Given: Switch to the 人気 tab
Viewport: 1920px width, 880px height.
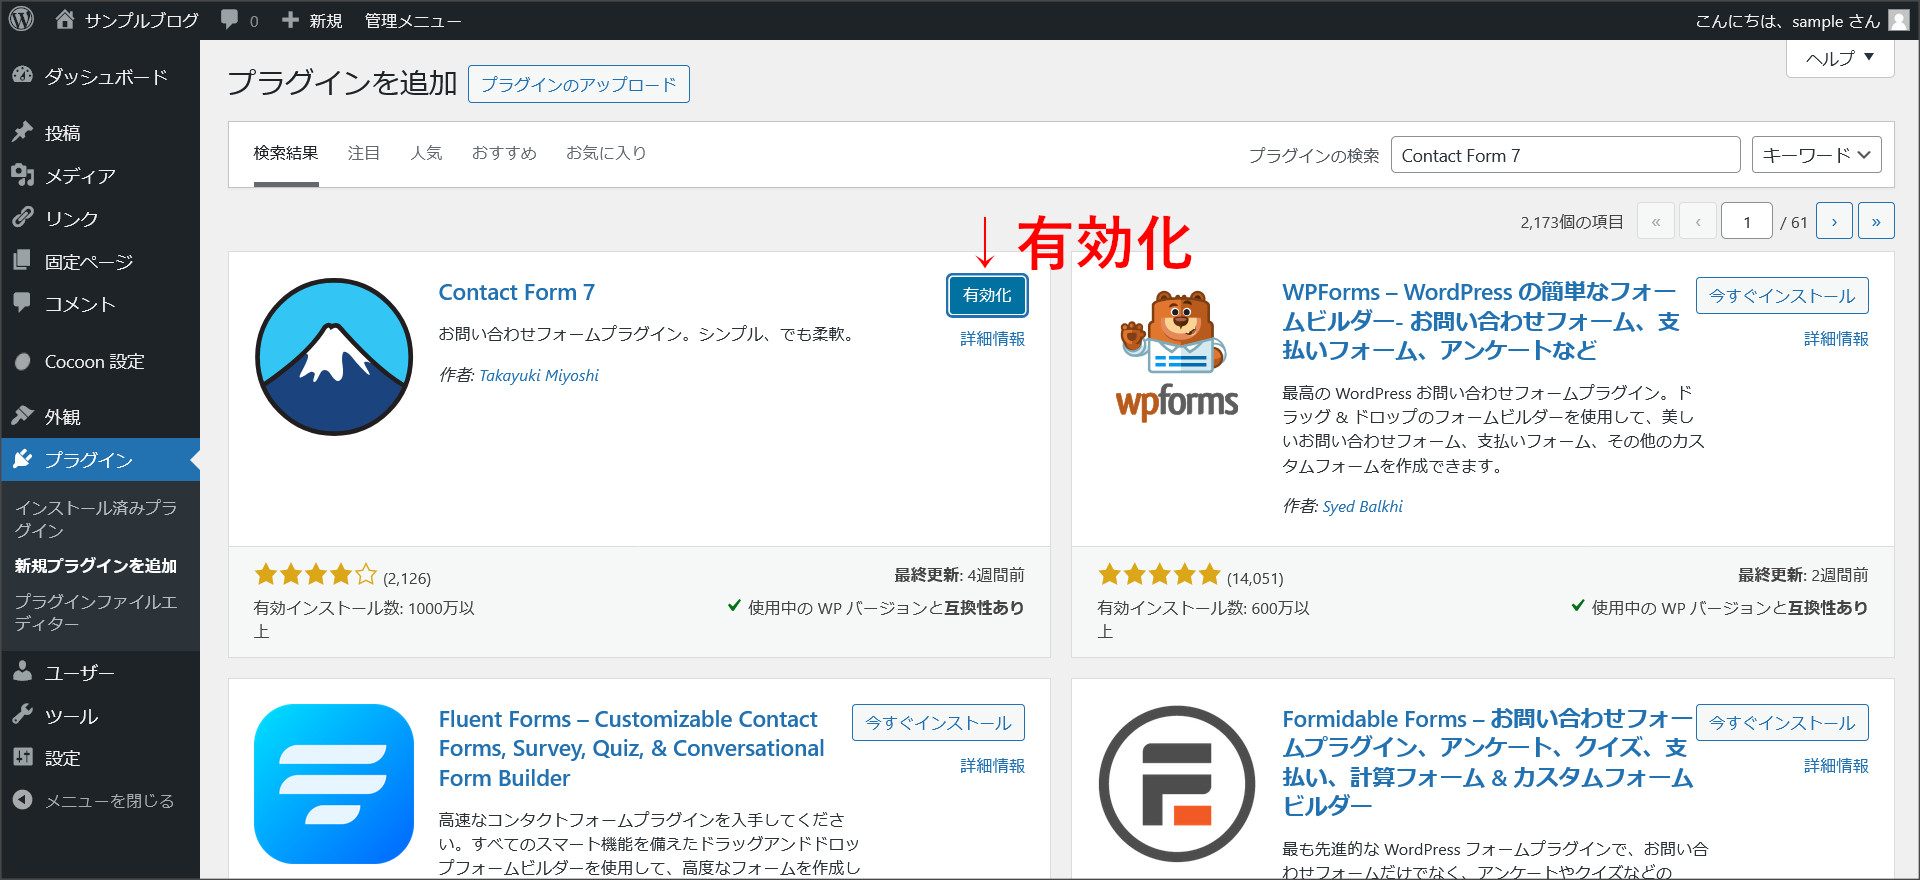Looking at the screenshot, I should (426, 153).
